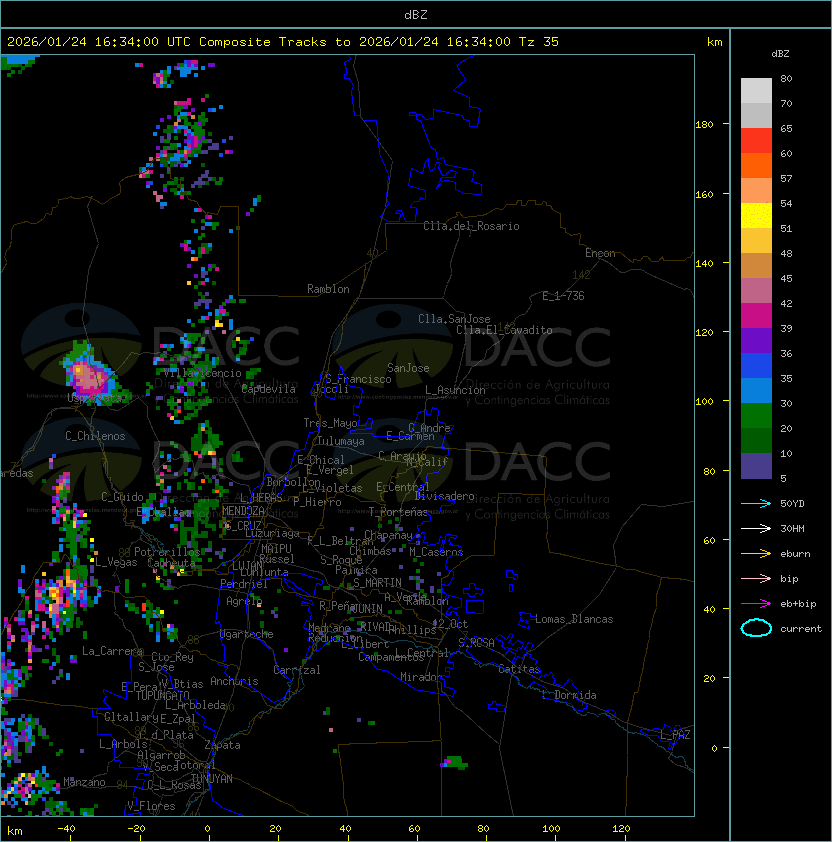Click the Encon map label
The image size is (832, 842).
coord(600,253)
